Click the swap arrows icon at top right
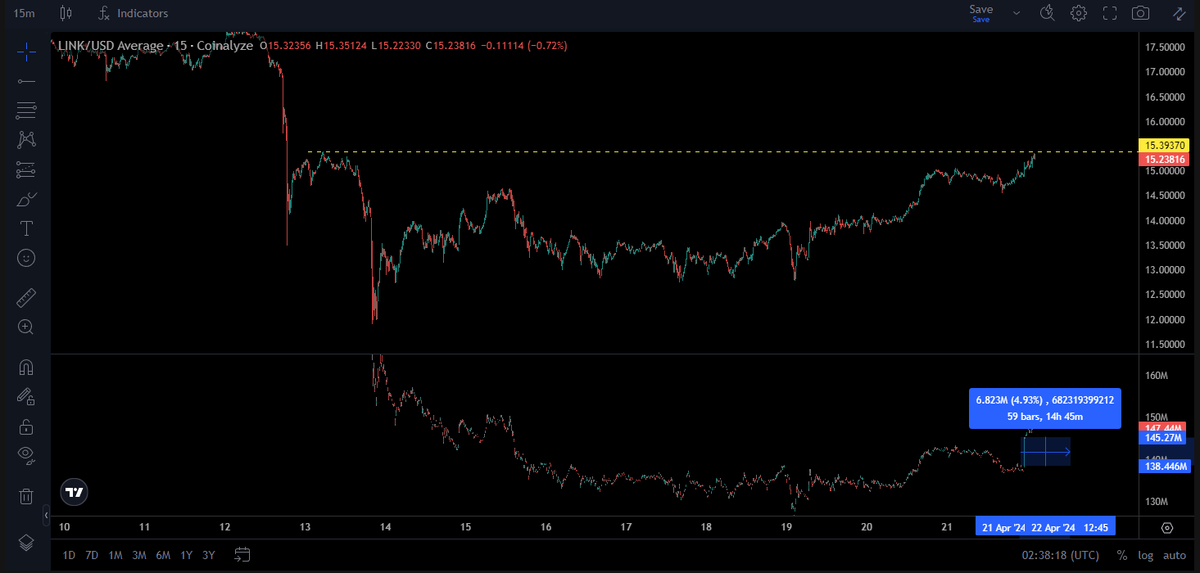Viewport: 1200px width, 573px height. [x=1180, y=13]
